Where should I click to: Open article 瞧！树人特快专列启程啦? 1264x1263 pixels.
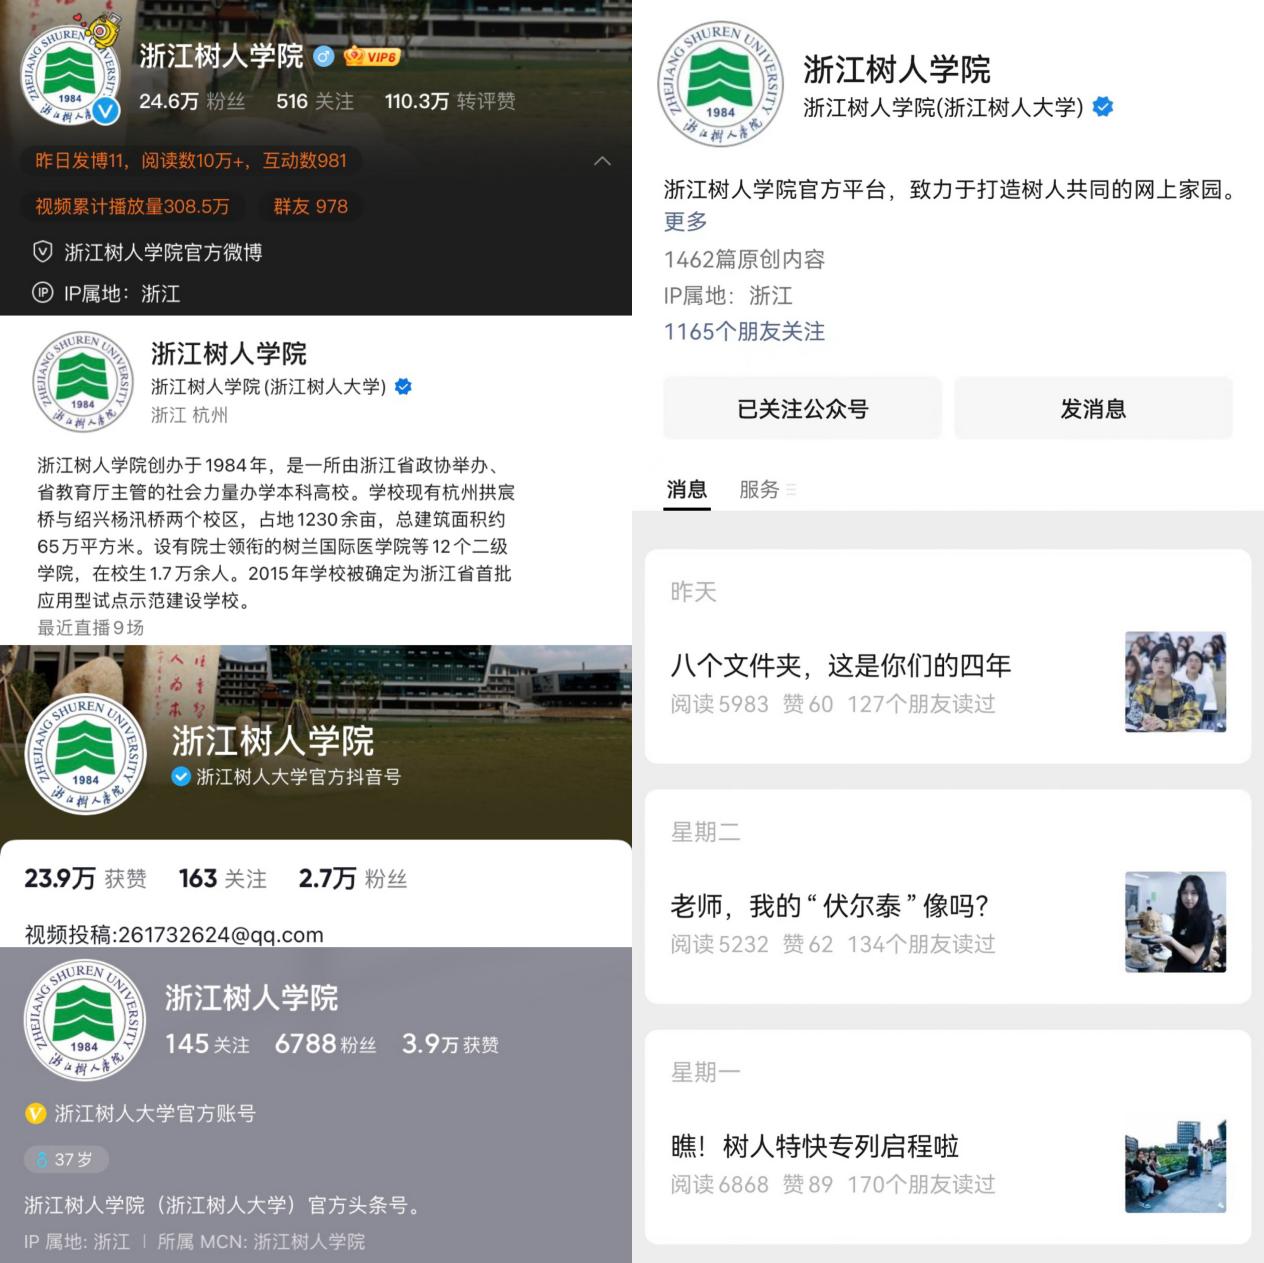click(815, 1146)
